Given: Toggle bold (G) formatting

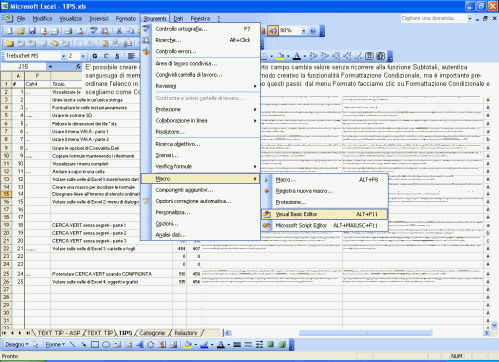Looking at the screenshot, I should [x=95, y=56].
